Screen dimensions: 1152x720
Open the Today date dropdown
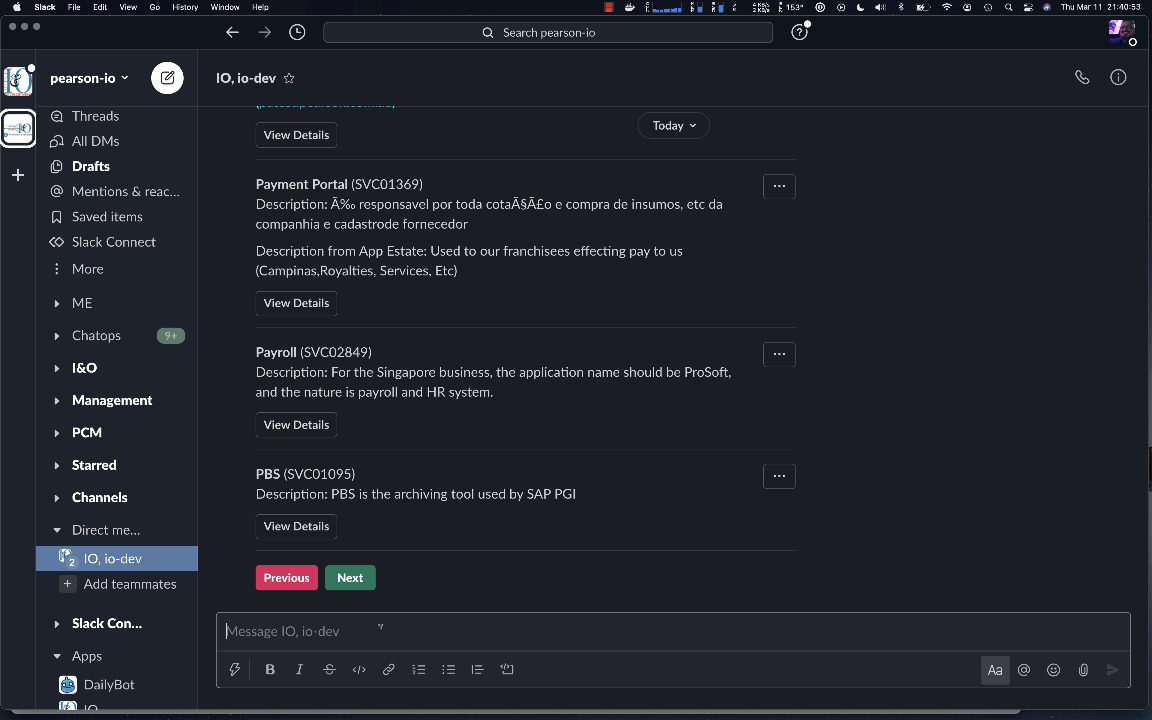click(x=674, y=126)
